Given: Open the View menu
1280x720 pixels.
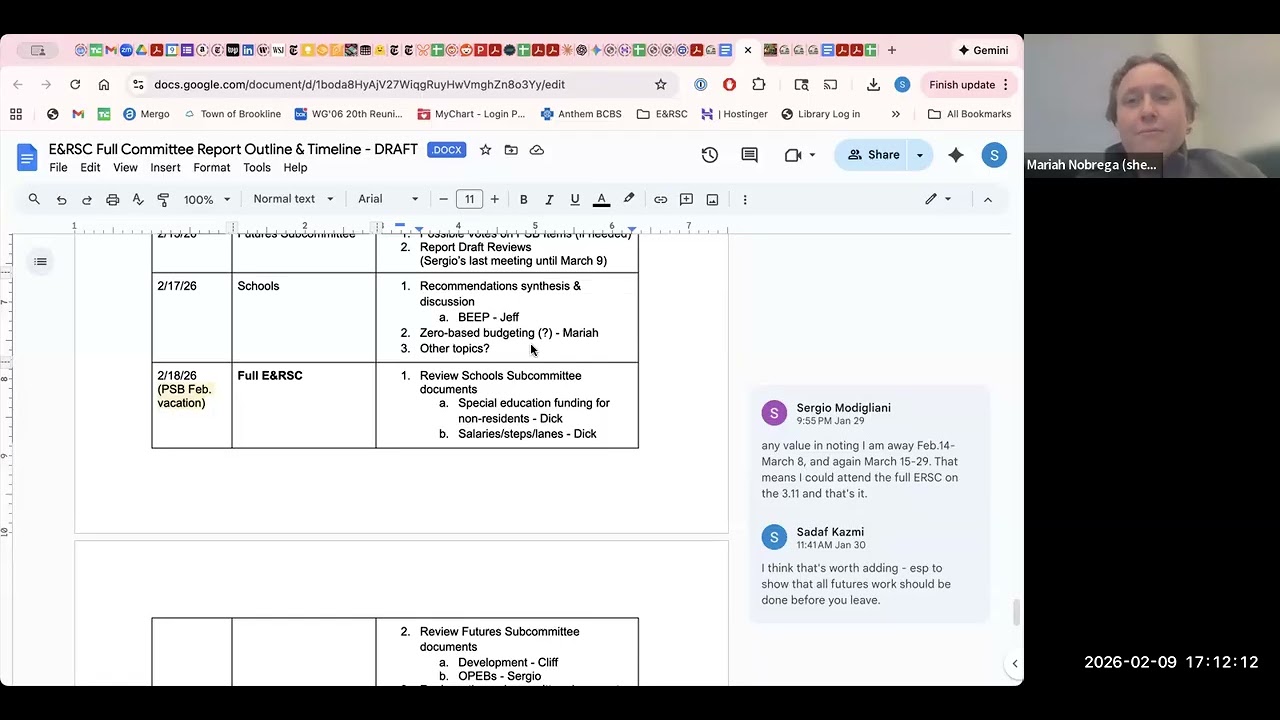Looking at the screenshot, I should tap(125, 168).
